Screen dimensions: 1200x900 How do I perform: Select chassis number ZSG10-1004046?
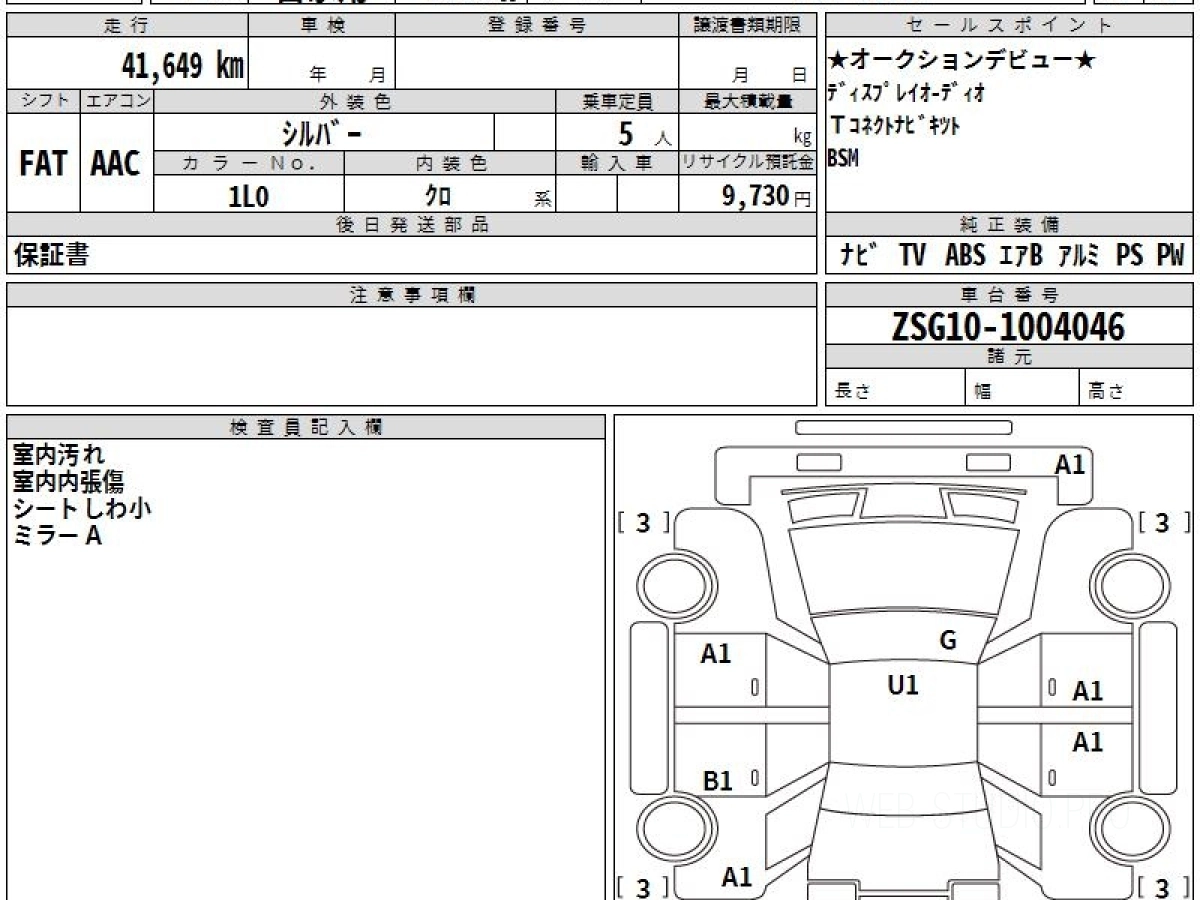(x=1008, y=326)
